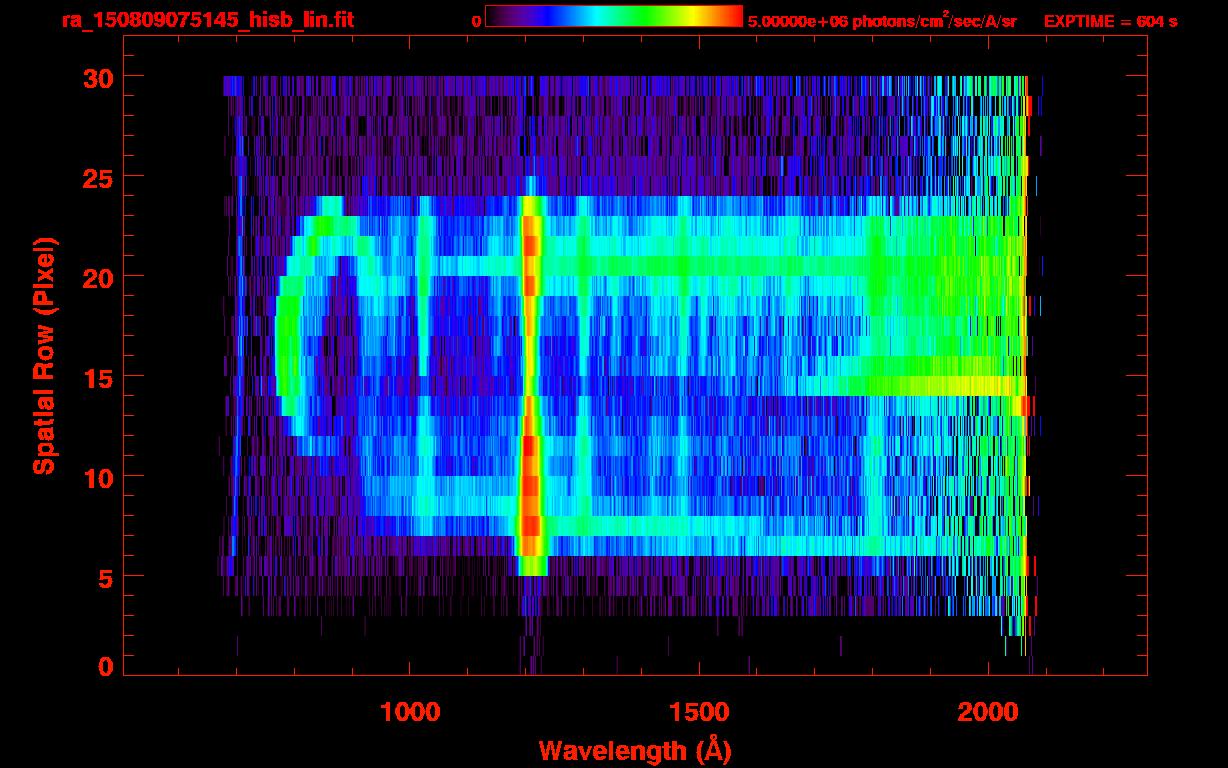Click the 2000 wavelength tick label
The width and height of the screenshot is (1228, 768).
[988, 711]
